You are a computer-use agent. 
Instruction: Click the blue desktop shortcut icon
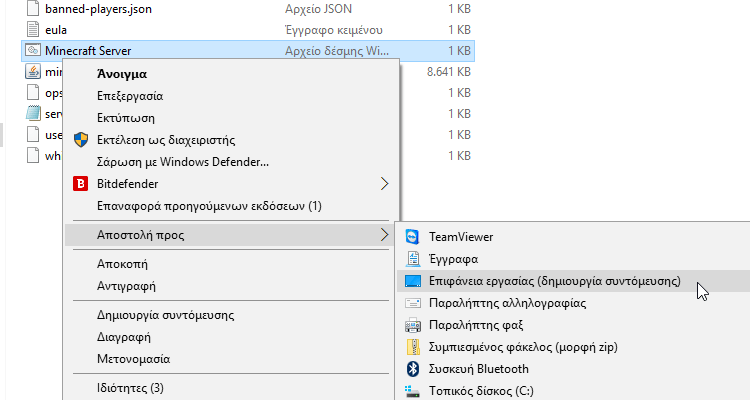(413, 281)
